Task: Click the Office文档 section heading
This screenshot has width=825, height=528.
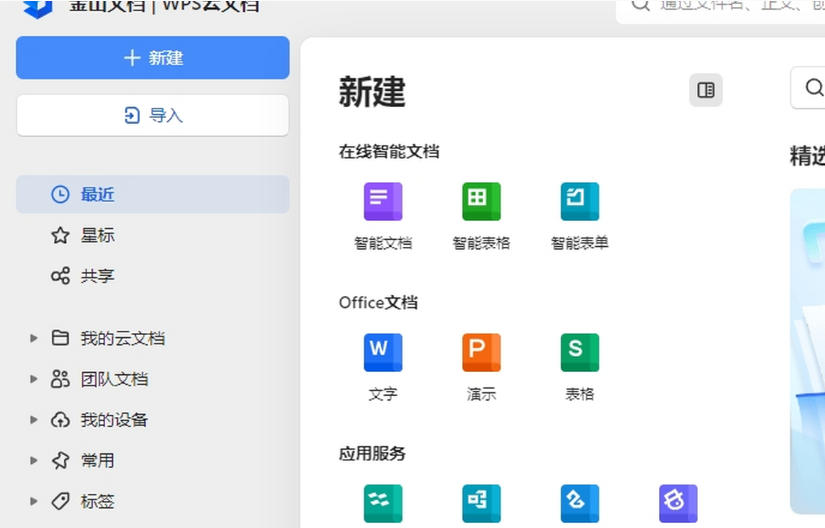Action: pos(378,302)
